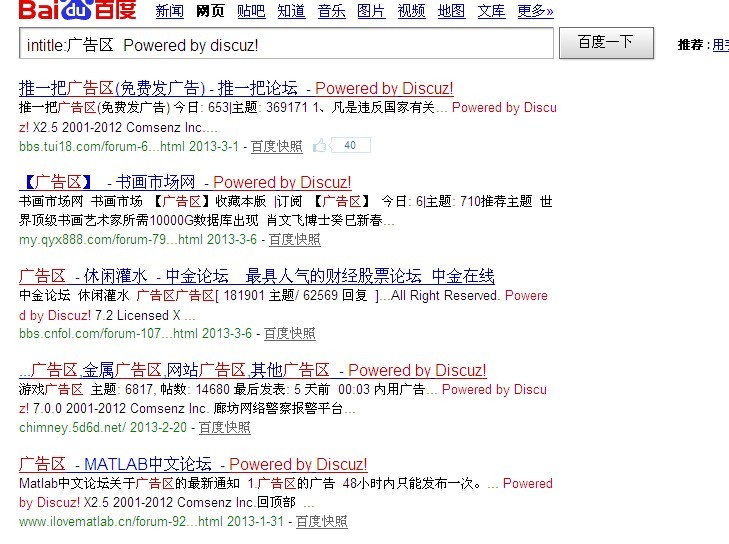
Task: View 百度快照 for the bbs.cnfol.com result
Action: click(x=290, y=333)
